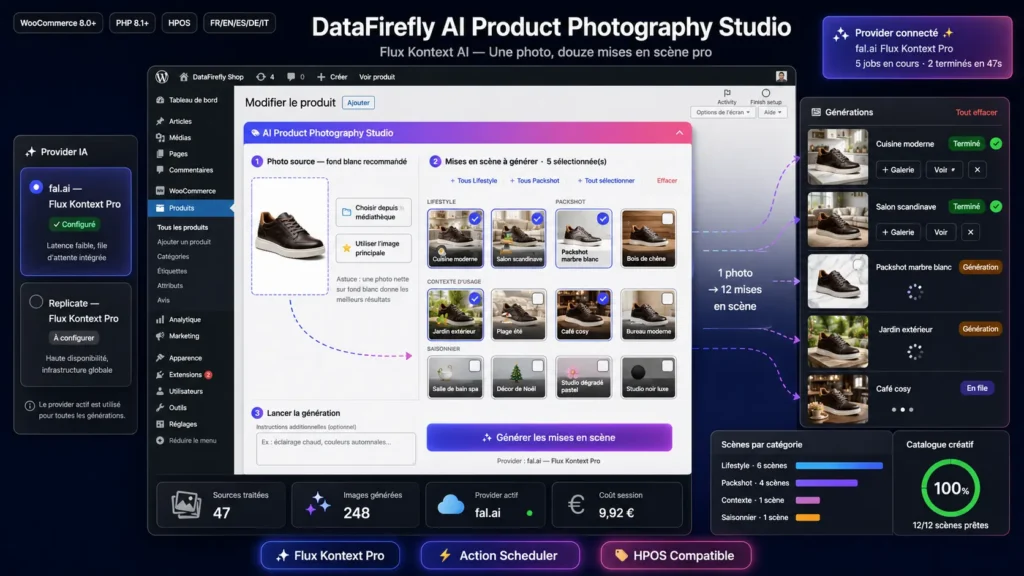Open Commentaires in the sidebar

(191, 170)
